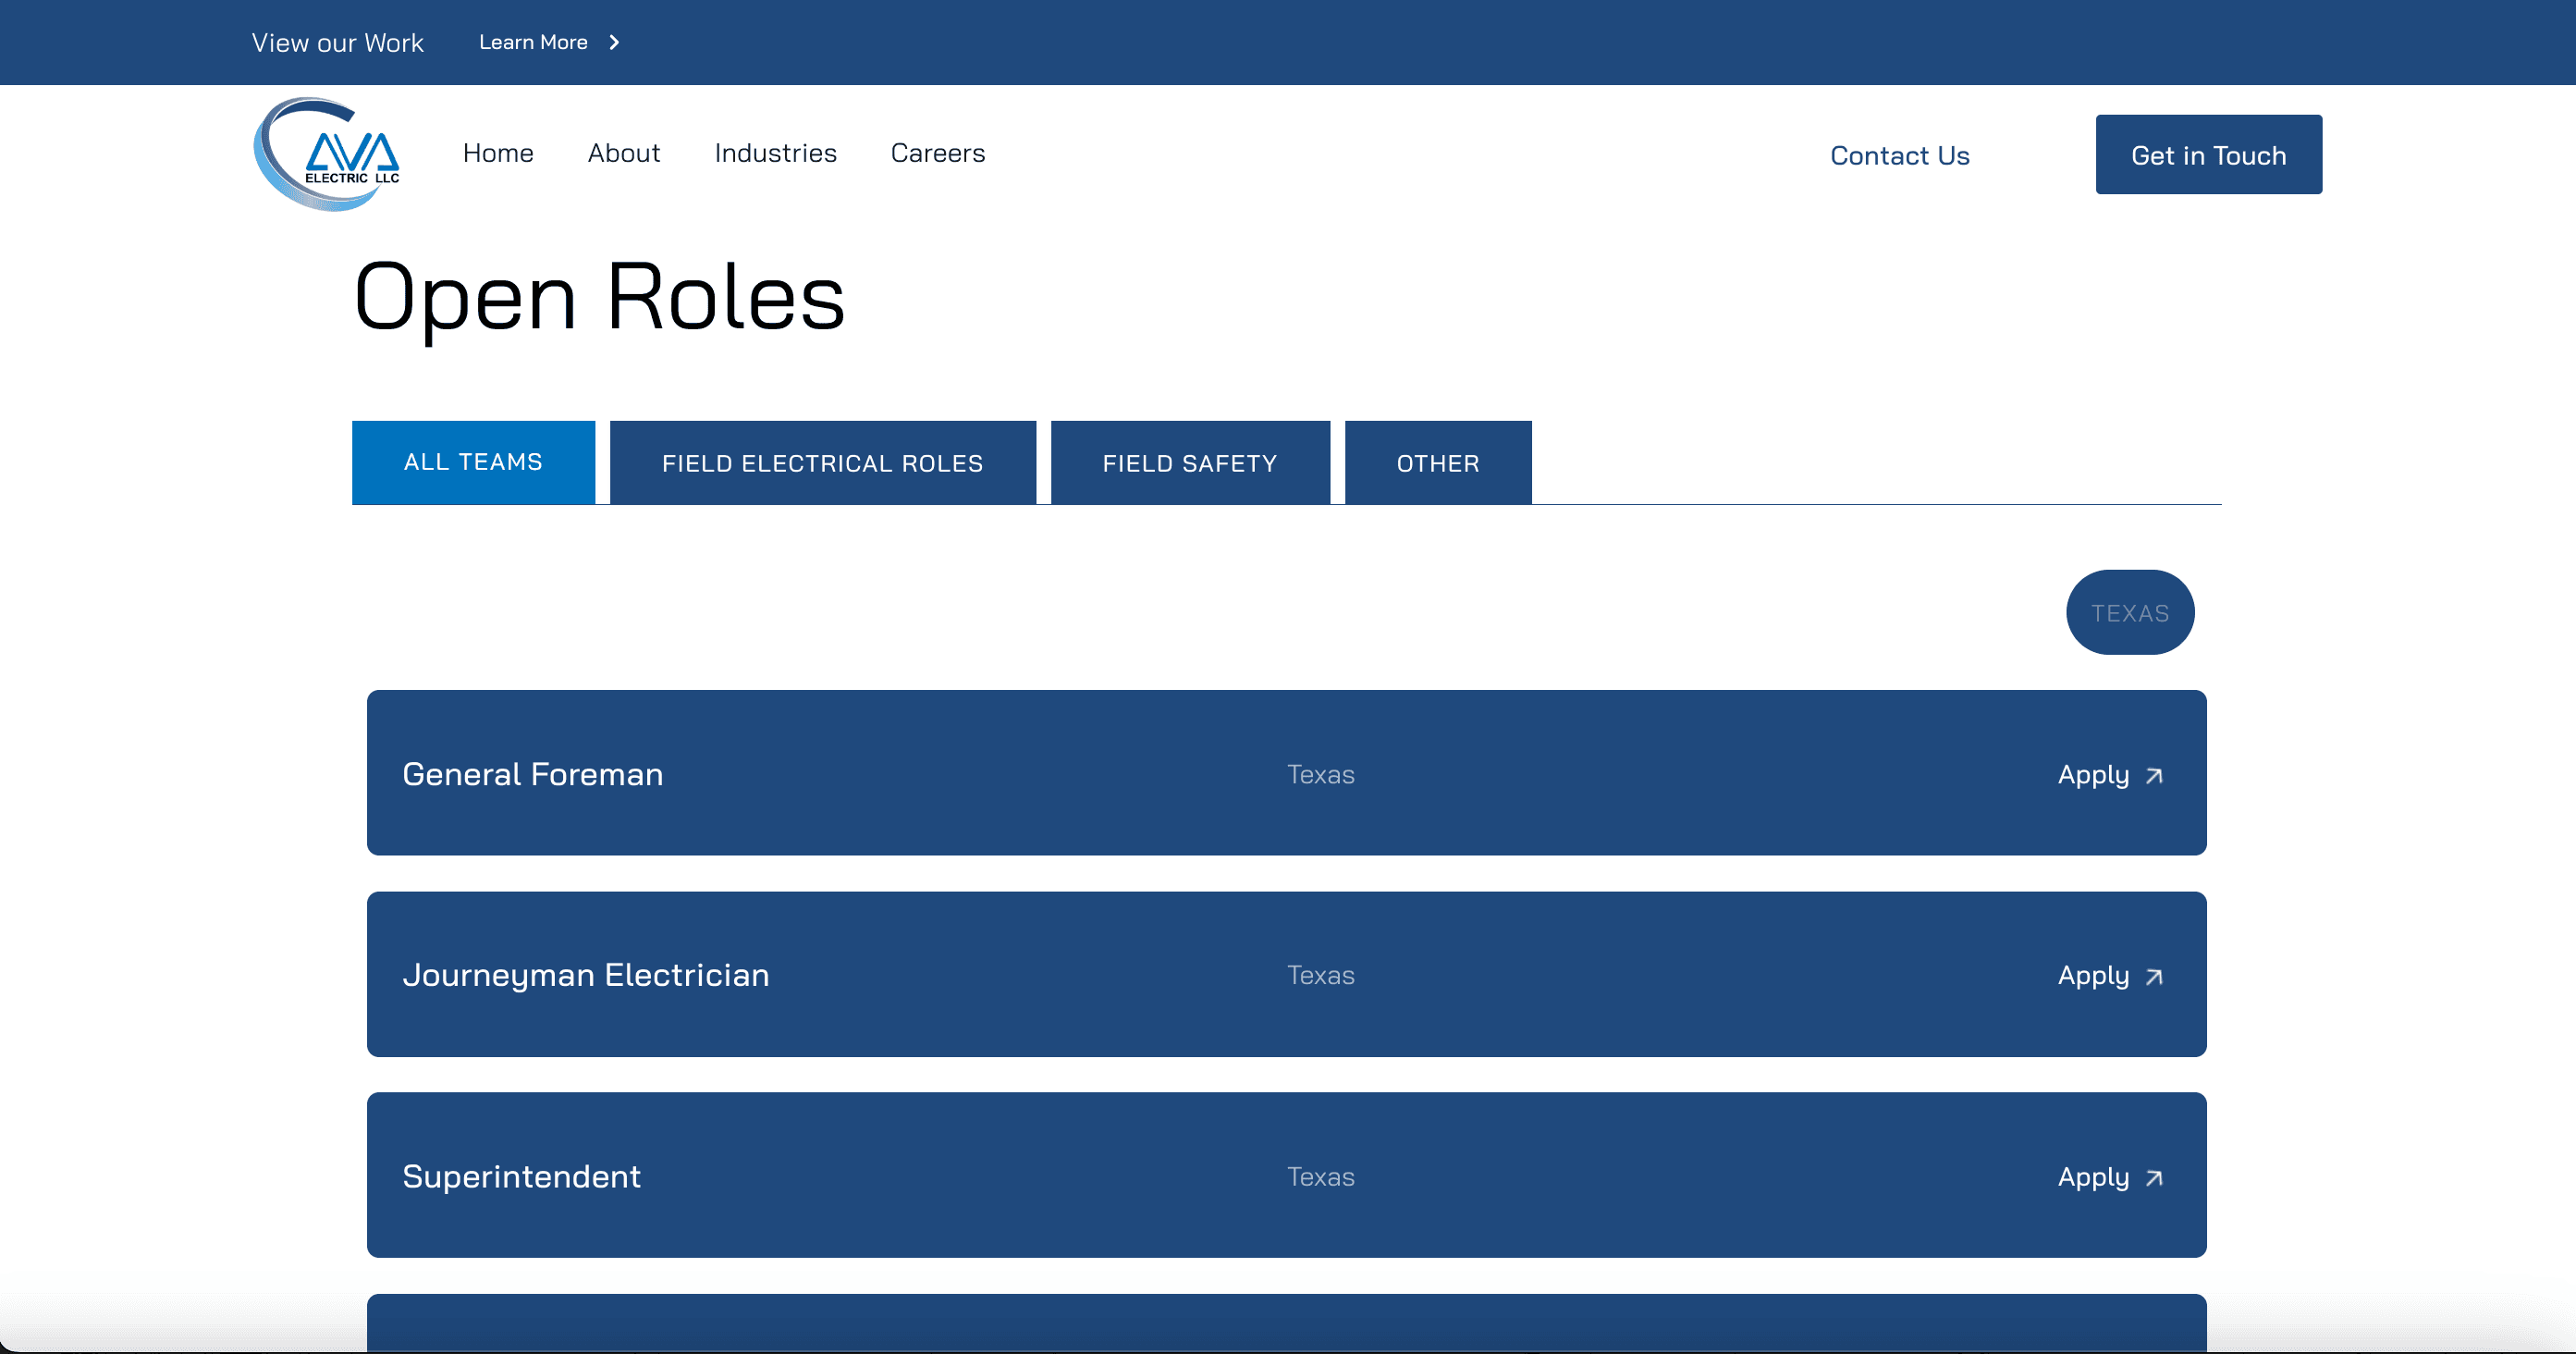Open the Journeyman Electrician job listing

pos(585,975)
